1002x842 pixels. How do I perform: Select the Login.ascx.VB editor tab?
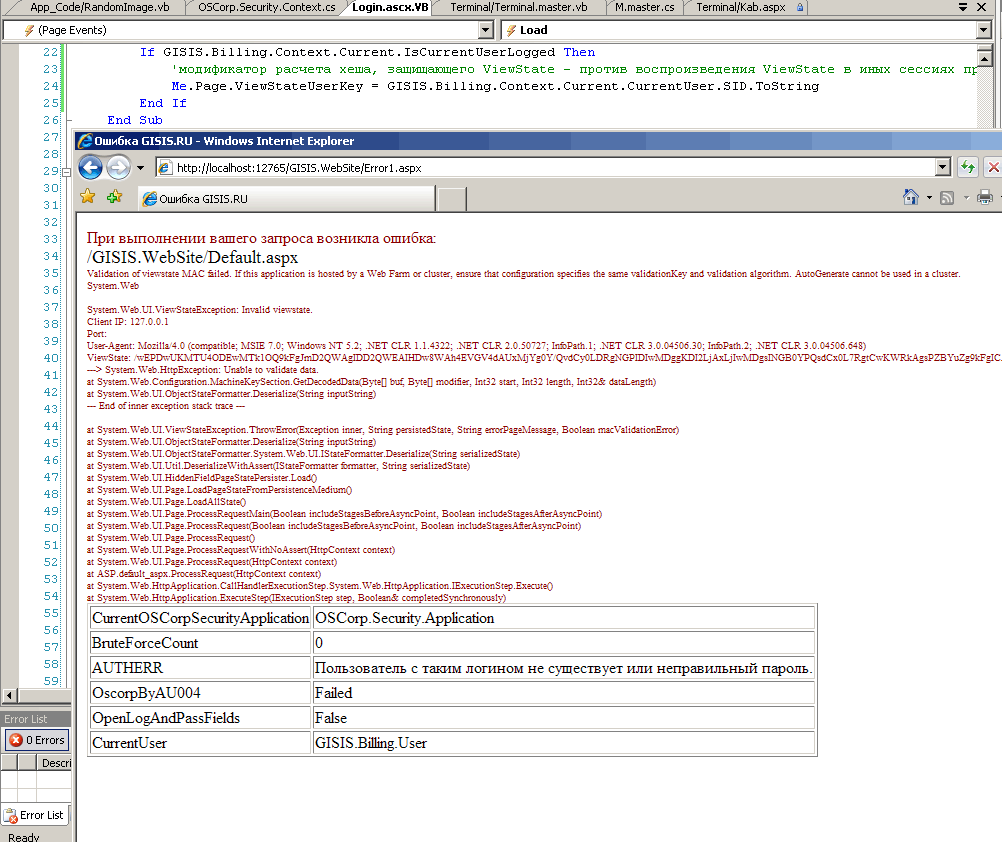[x=390, y=7]
